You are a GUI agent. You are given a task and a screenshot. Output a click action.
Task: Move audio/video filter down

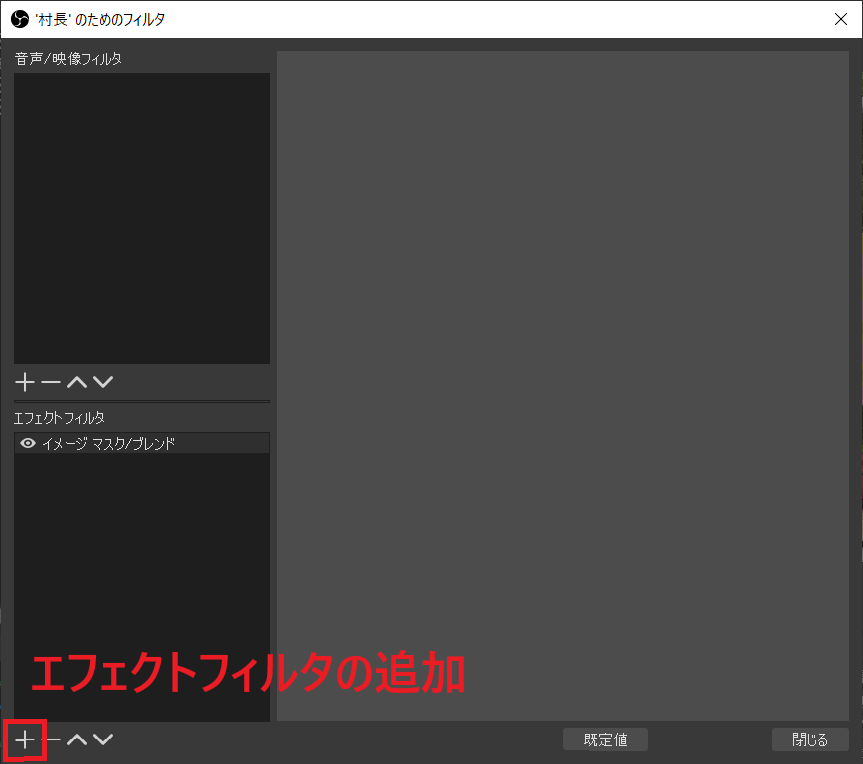coord(103,382)
